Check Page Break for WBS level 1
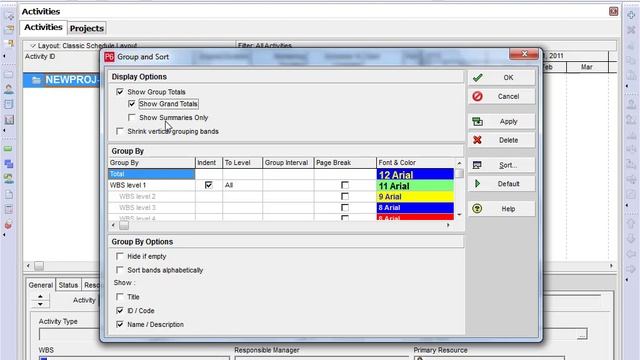640x360 pixels. pos(345,185)
